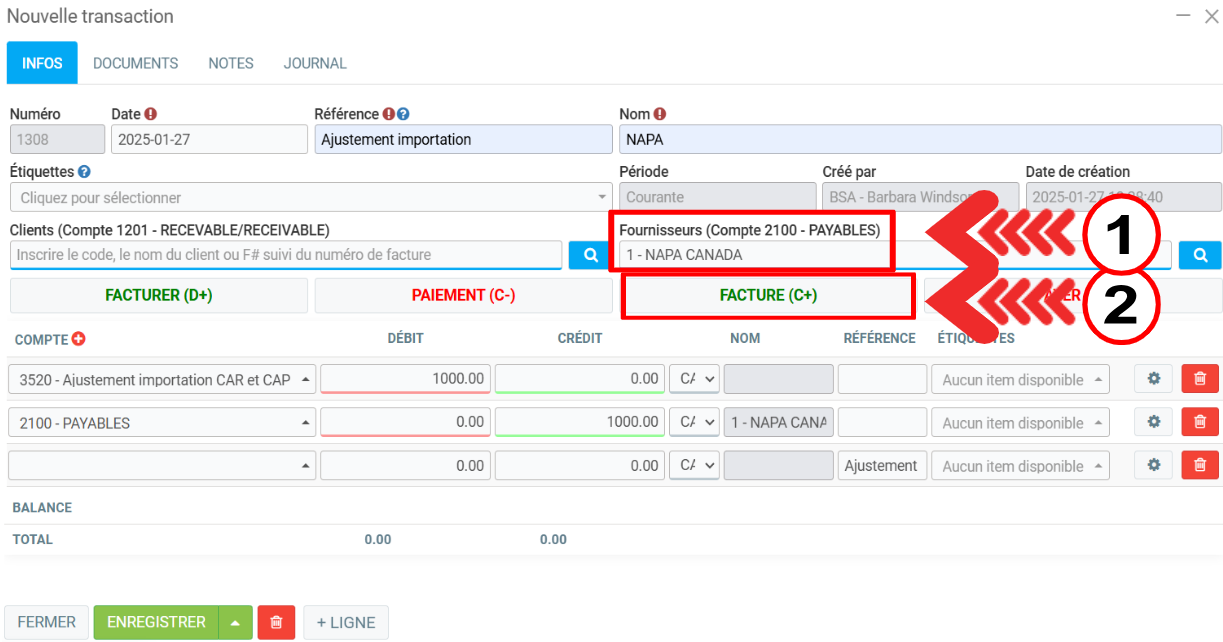The width and height of the screenshot is (1223, 642).
Task: Open the Étiquettes 'Cliquez pour sélectionner' dropdown
Action: [x=310, y=198]
